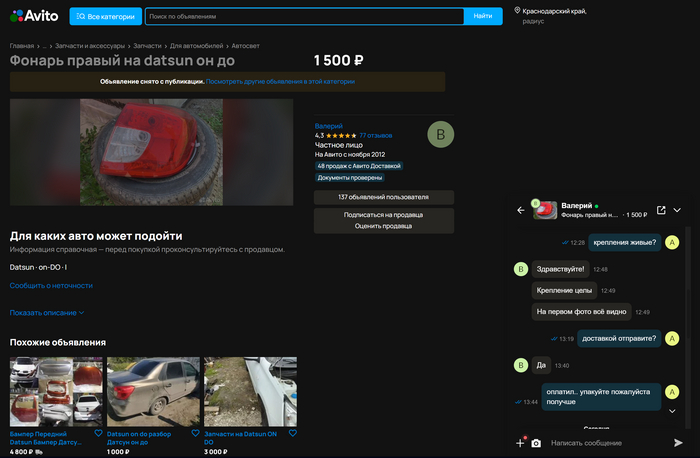Open the Для автомобилей breadcrumb

[x=196, y=46]
